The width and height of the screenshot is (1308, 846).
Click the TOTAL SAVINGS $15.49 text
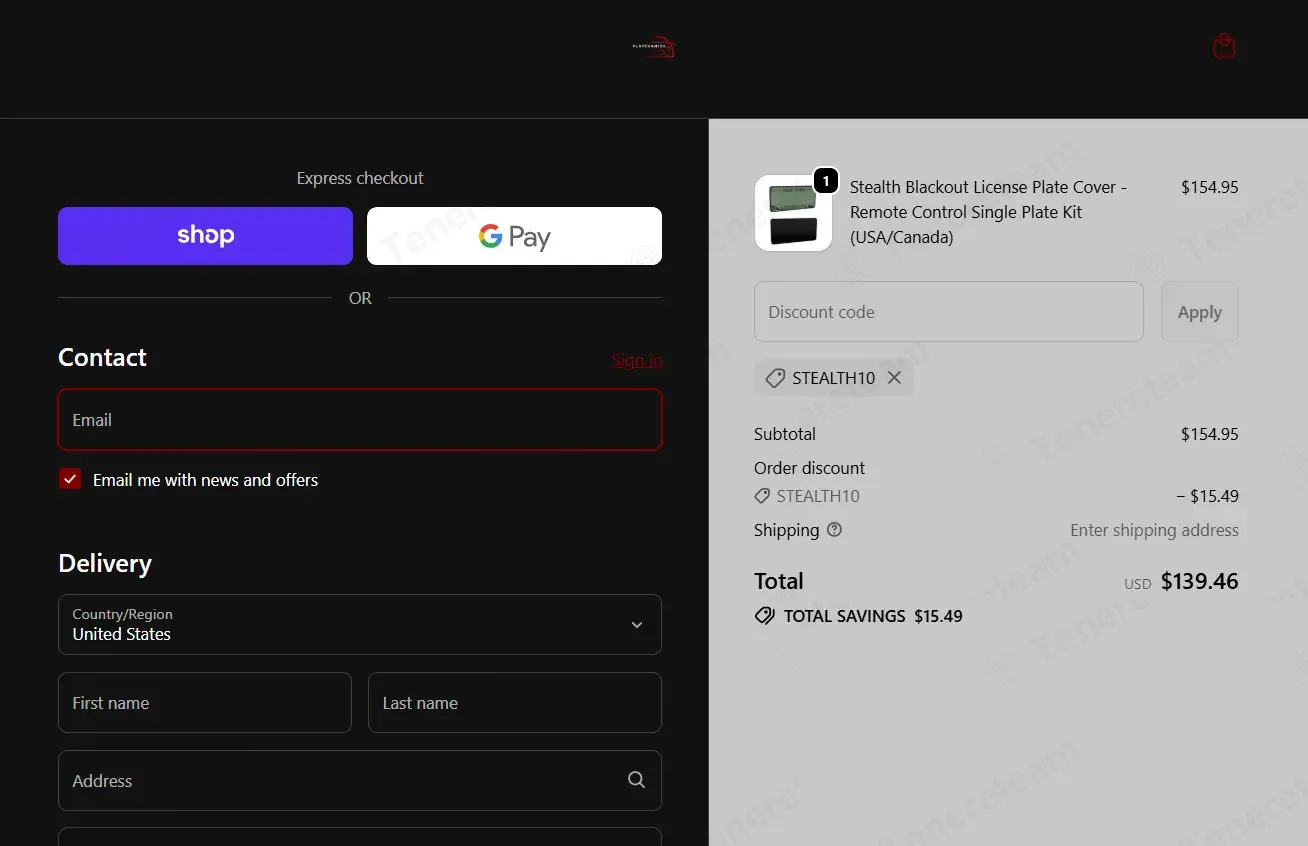(x=873, y=616)
